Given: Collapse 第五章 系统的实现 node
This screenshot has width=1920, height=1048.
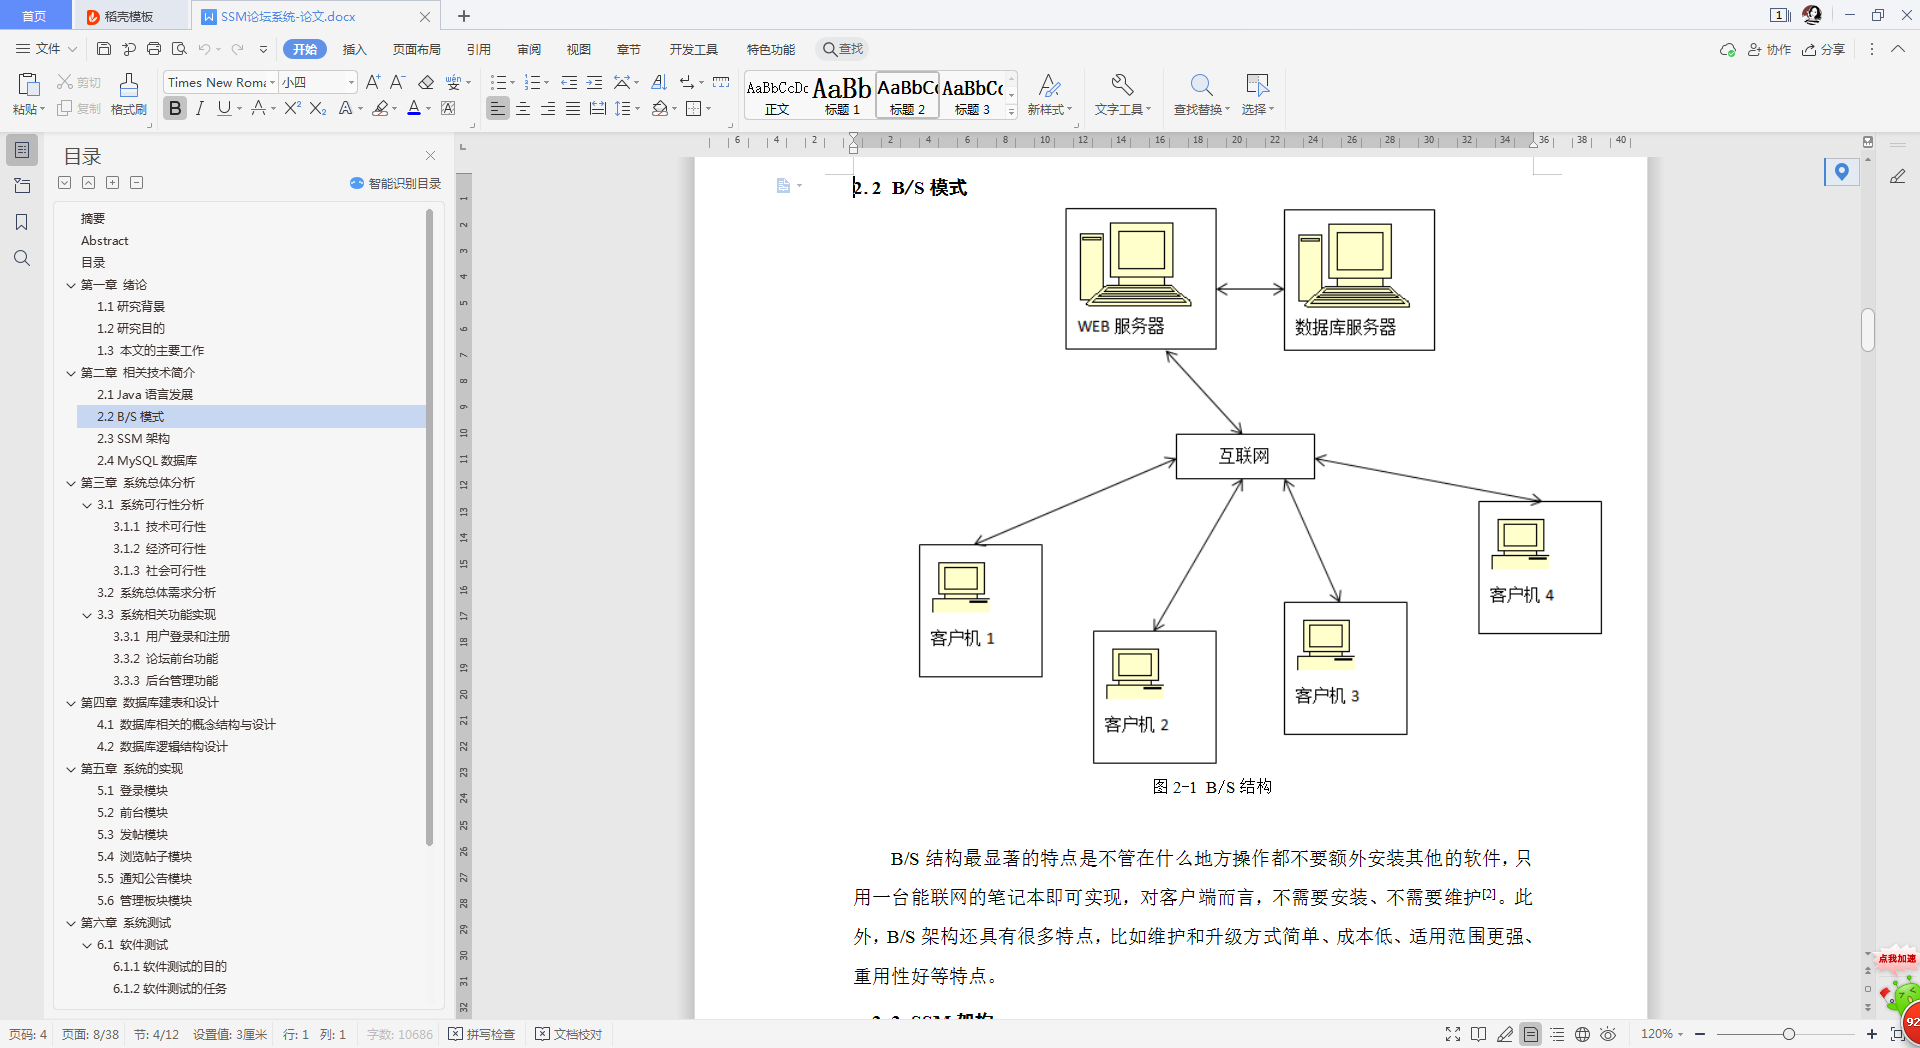Looking at the screenshot, I should coord(71,769).
